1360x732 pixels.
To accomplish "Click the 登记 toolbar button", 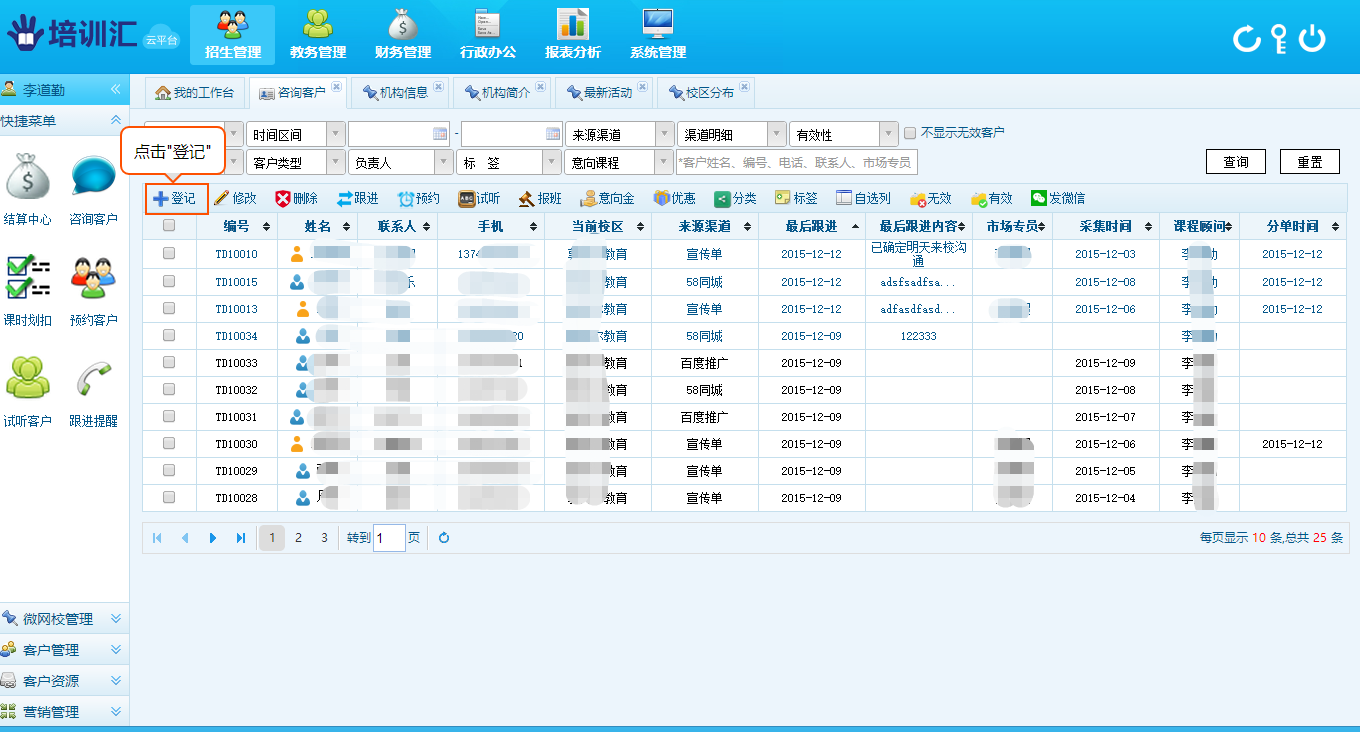I will [176, 199].
